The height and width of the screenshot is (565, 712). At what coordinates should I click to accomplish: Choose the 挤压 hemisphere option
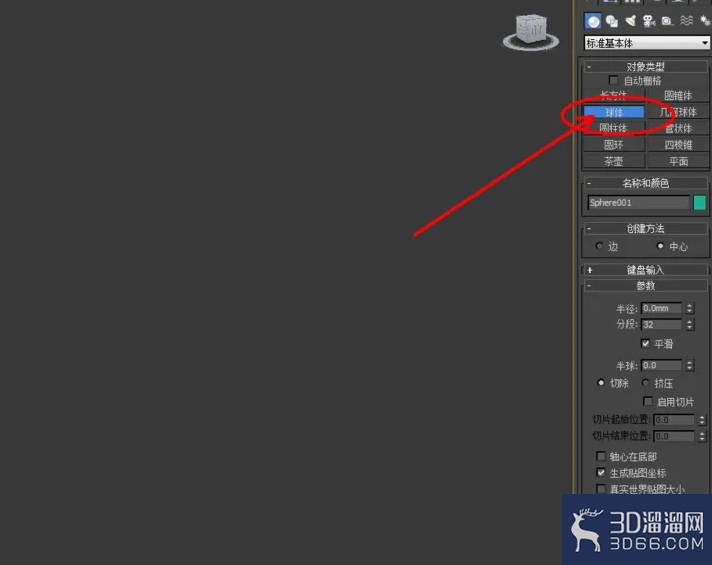tap(645, 382)
